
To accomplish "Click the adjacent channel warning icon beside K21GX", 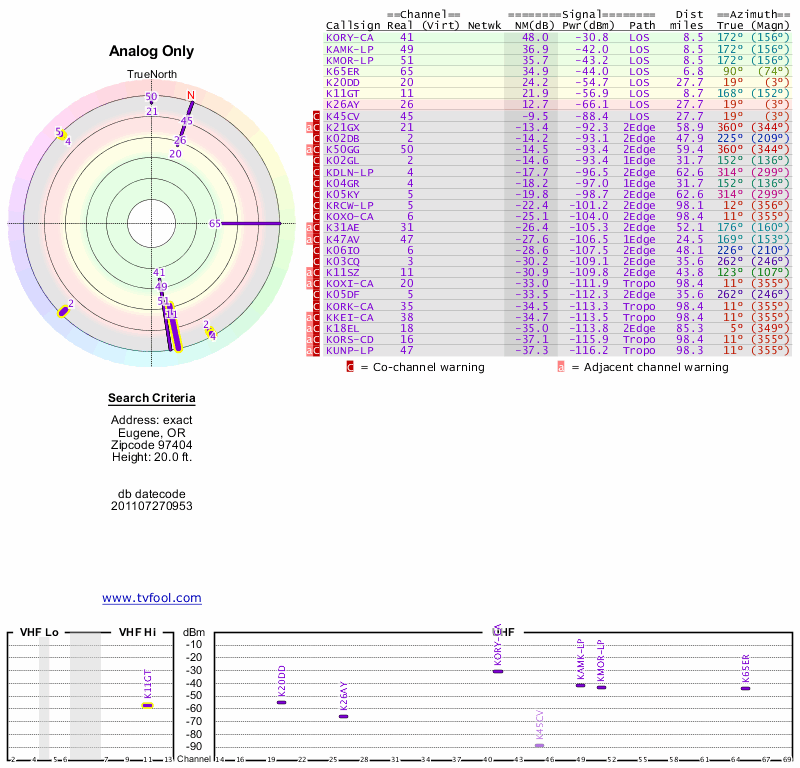I will coord(310,128).
